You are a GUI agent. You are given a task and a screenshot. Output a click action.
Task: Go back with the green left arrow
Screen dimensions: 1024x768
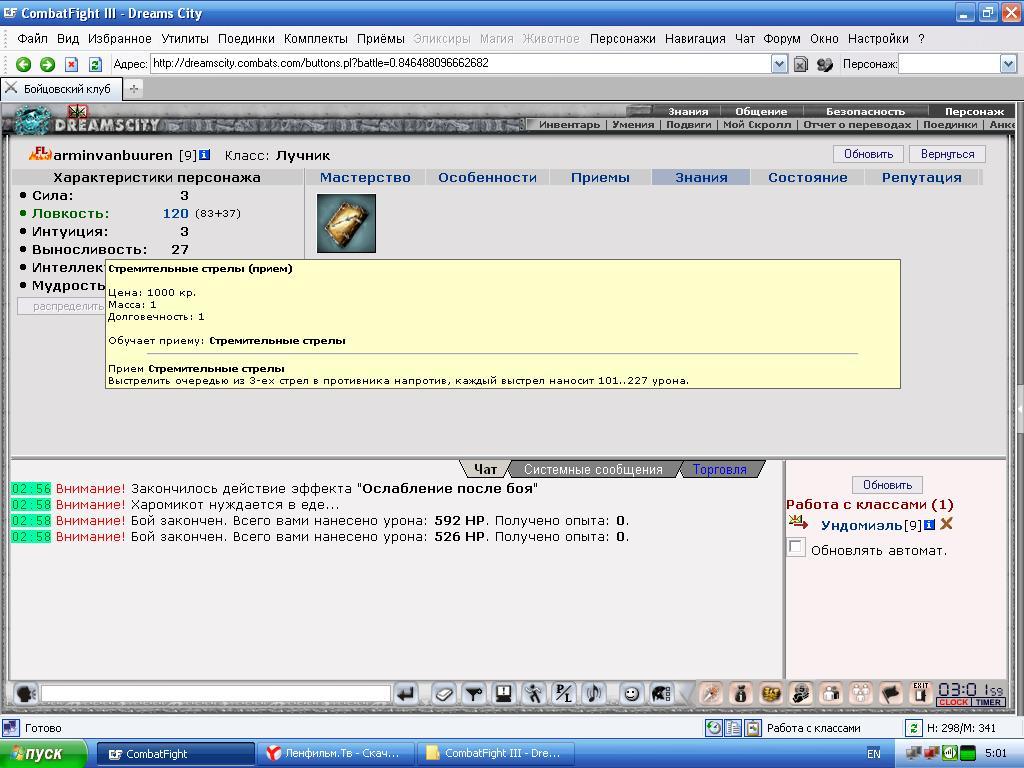coord(24,64)
